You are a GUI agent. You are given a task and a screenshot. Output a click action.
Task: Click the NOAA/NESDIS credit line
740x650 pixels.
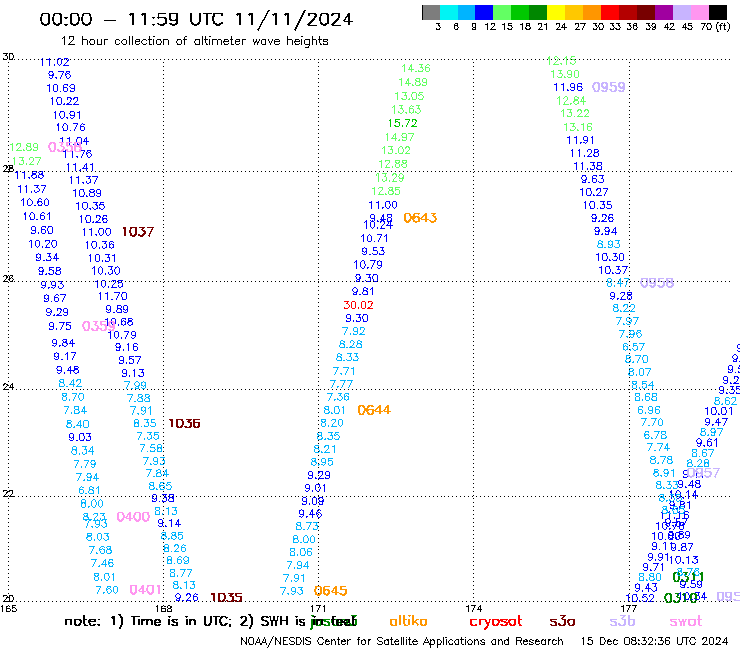point(402,641)
